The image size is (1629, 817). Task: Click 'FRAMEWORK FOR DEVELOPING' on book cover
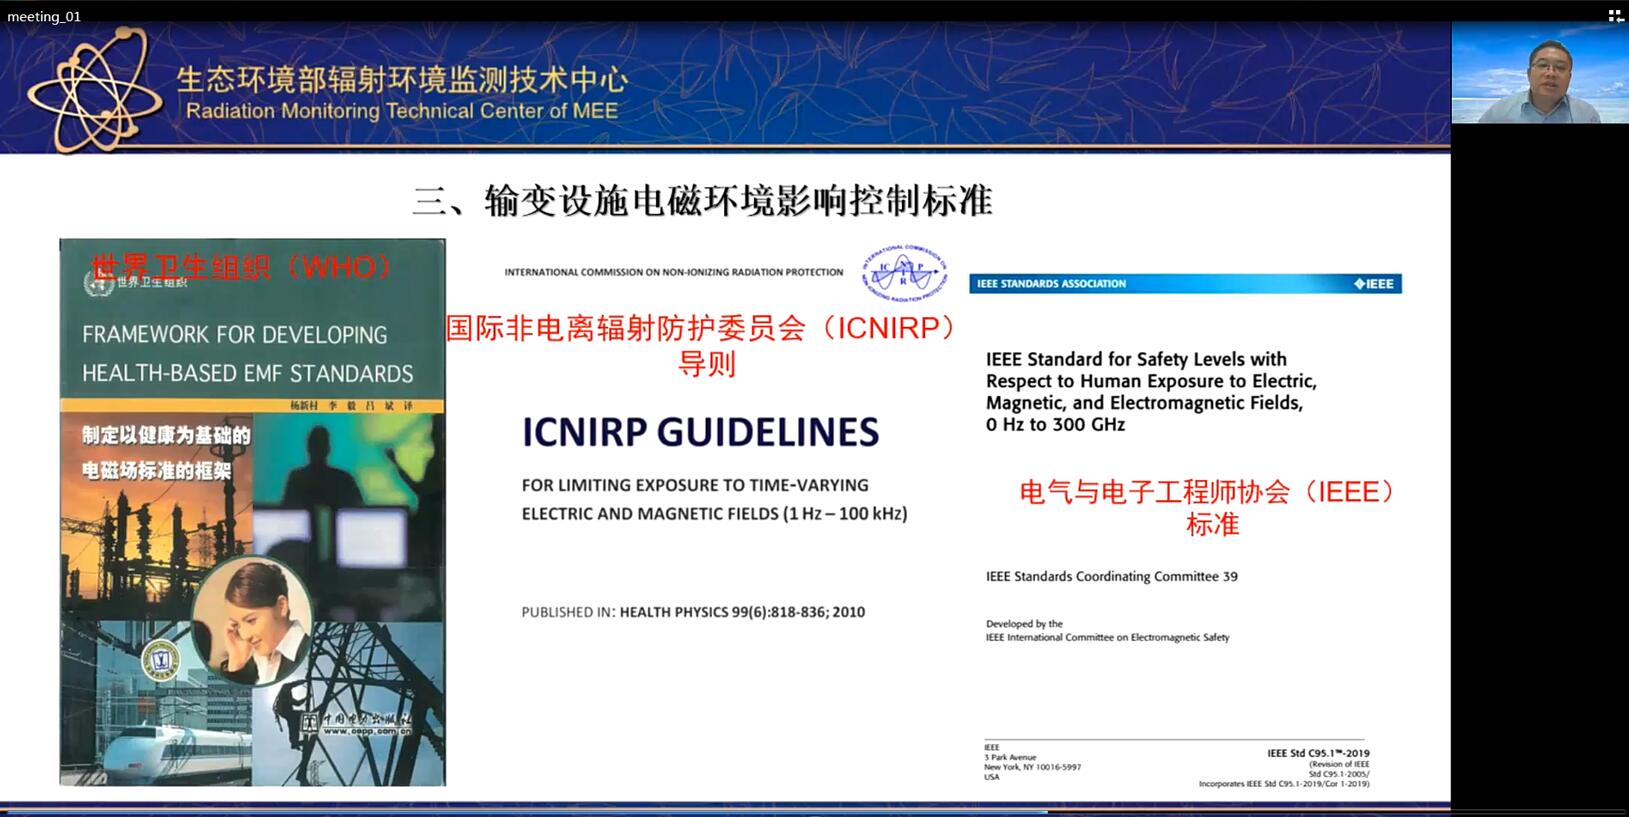pos(234,335)
